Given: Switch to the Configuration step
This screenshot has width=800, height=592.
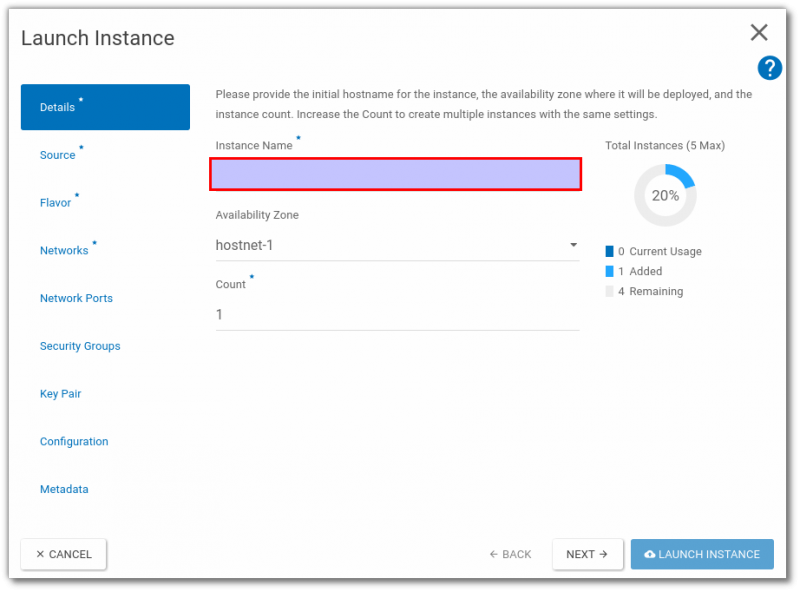Looking at the screenshot, I should [x=74, y=441].
